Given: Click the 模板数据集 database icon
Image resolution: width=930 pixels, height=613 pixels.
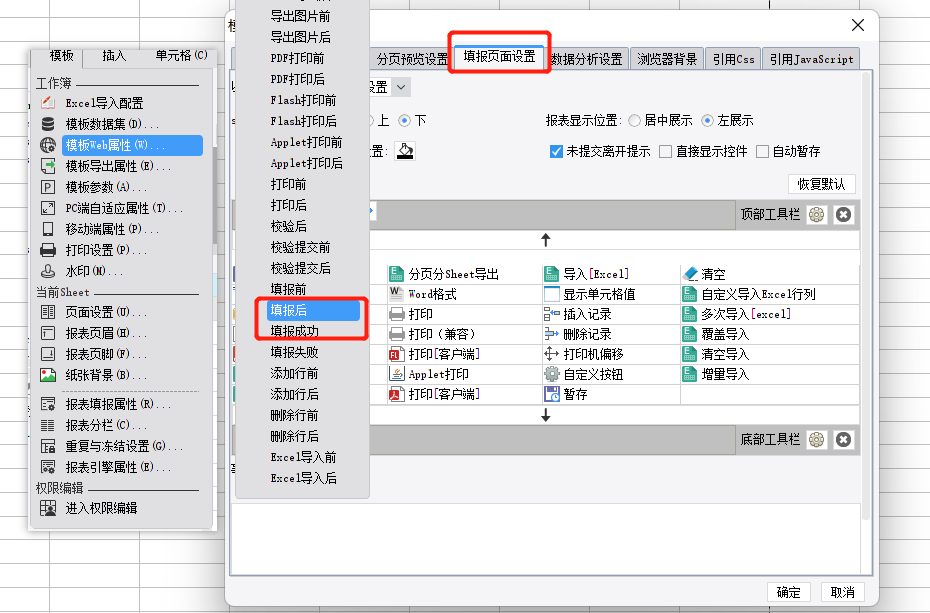Looking at the screenshot, I should tap(48, 124).
